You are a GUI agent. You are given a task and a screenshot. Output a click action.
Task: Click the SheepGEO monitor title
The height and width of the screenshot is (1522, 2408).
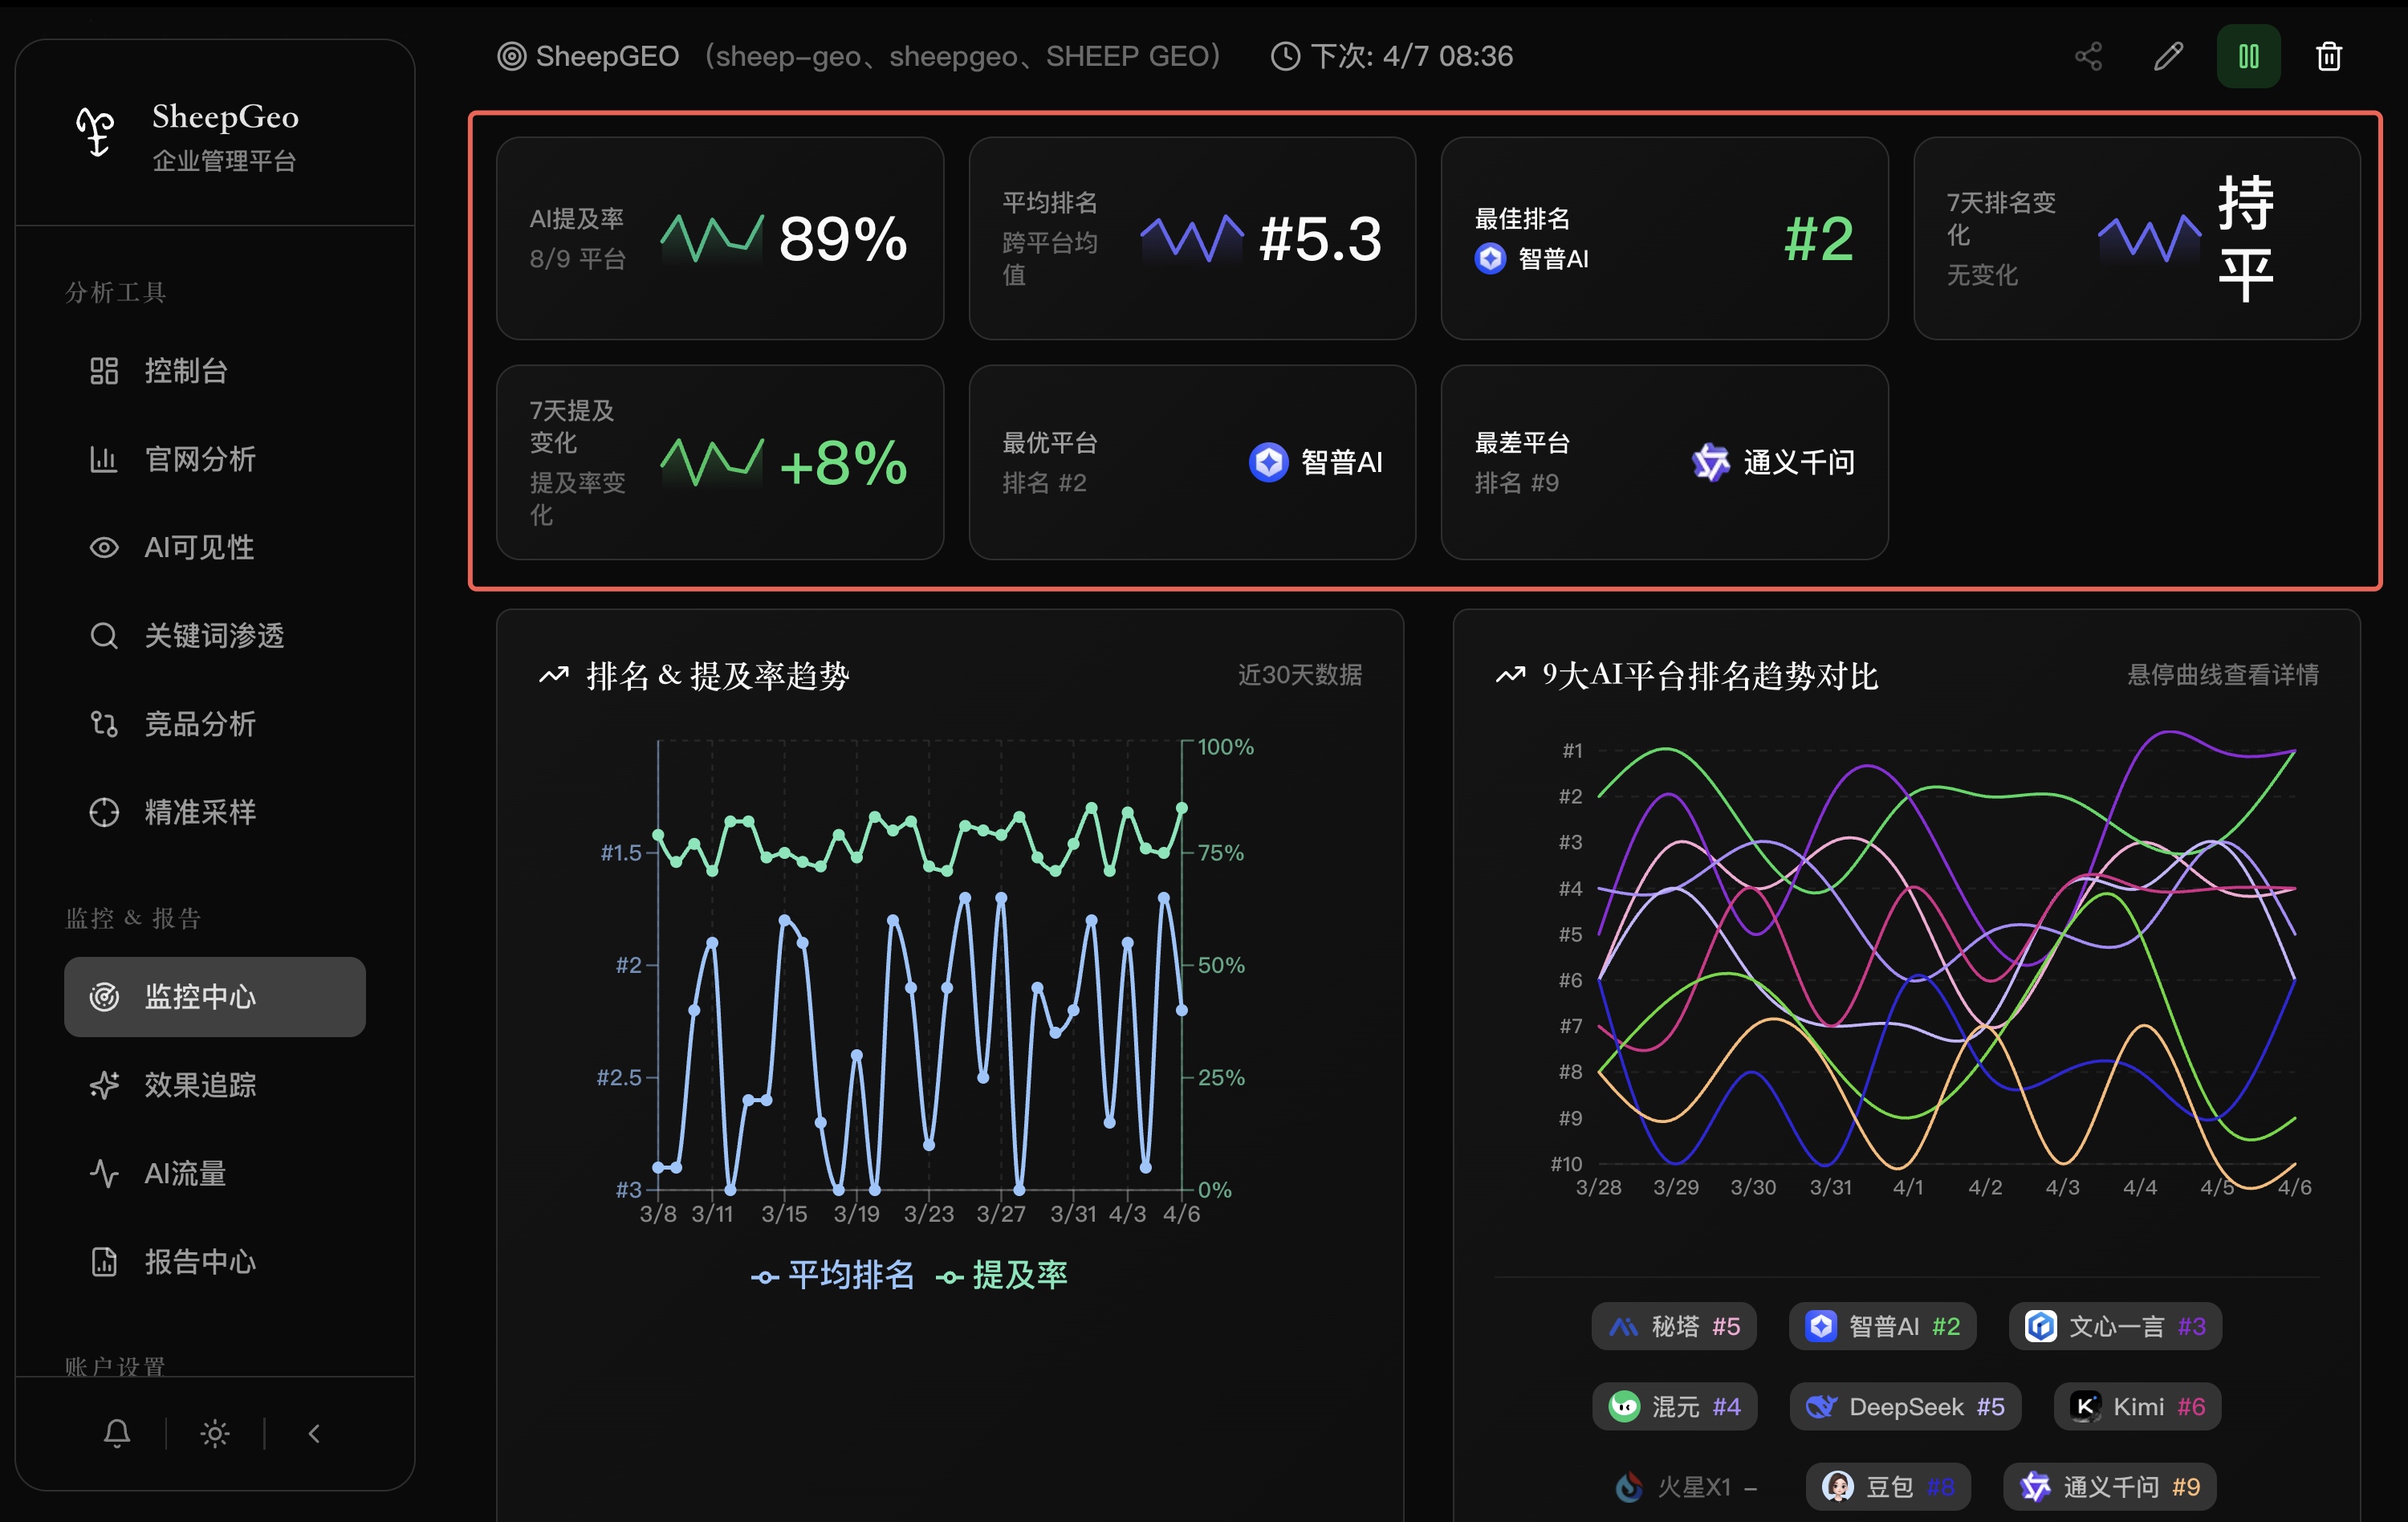tap(607, 56)
